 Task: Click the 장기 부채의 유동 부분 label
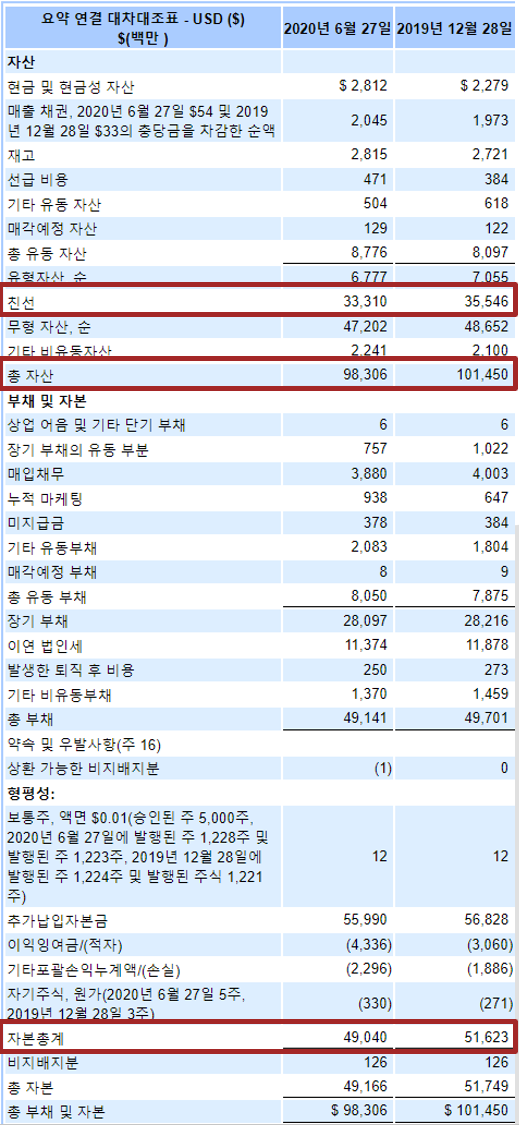pos(78,451)
